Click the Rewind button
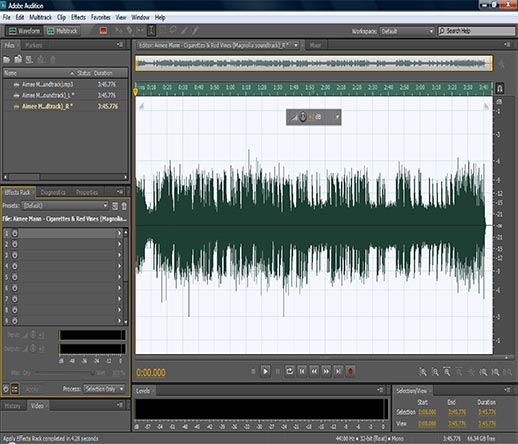The height and width of the screenshot is (444, 518). click(x=314, y=371)
